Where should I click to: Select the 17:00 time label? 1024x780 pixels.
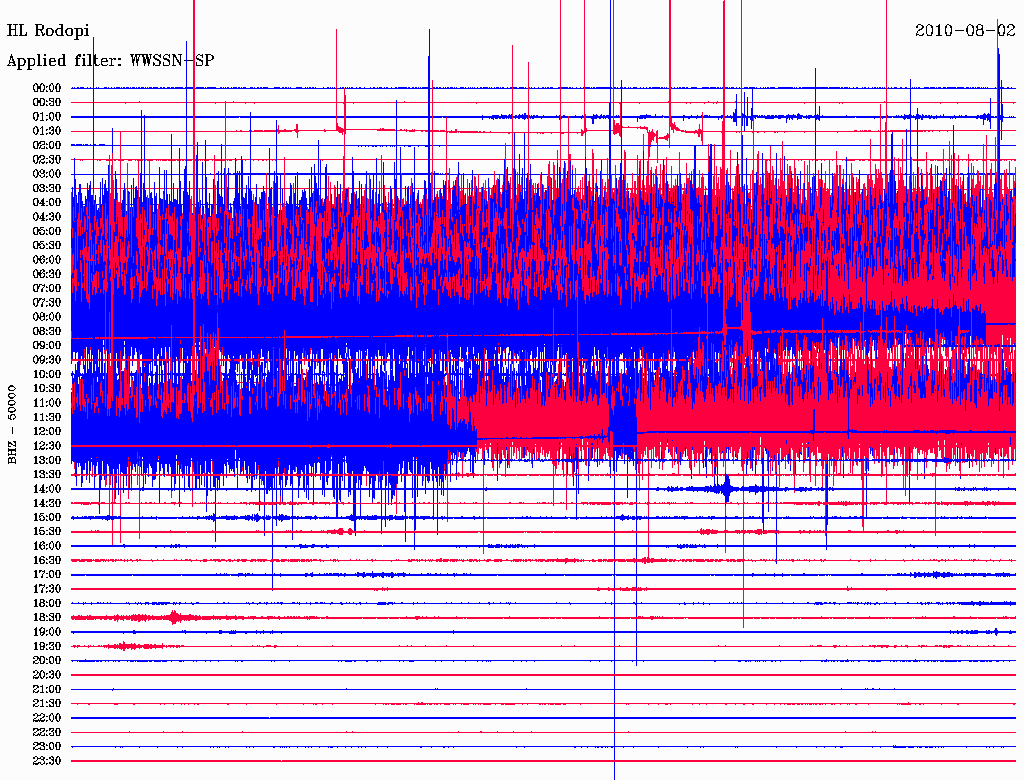click(47, 575)
